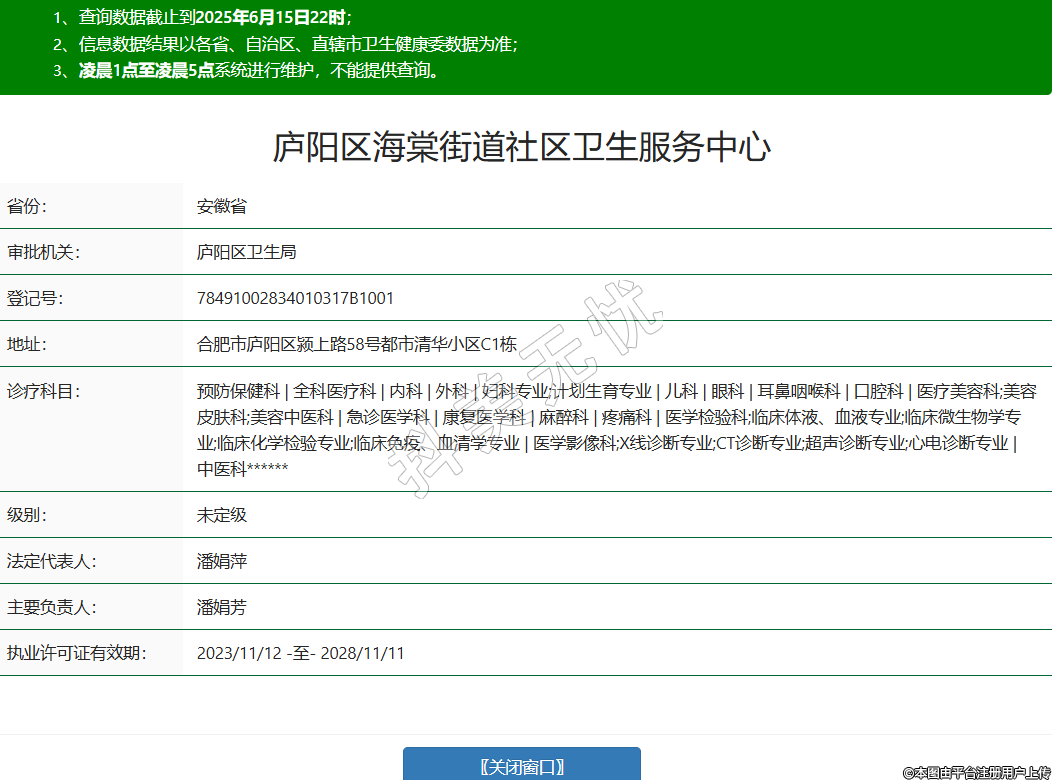Select main responsible person 潘娟芳
Viewport: 1052px width, 780px height.
221,607
